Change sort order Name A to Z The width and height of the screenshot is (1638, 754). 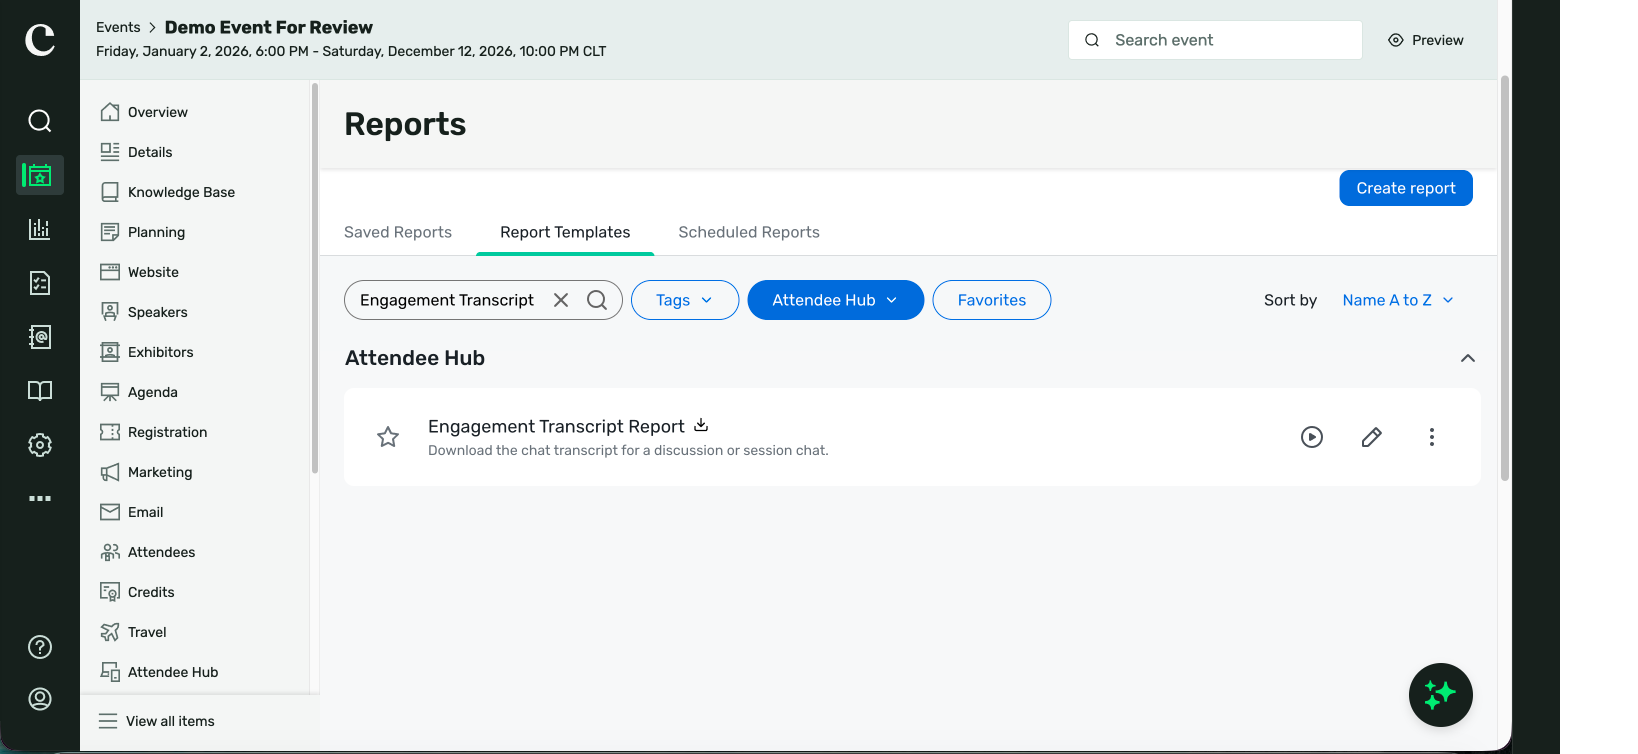point(1398,300)
